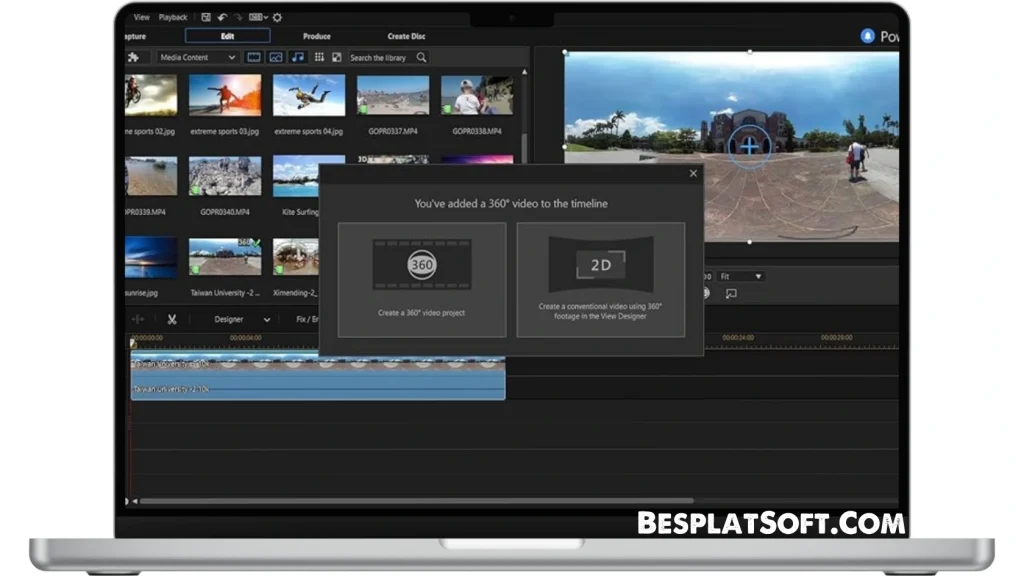Switch to the Produce tab

[316, 36]
